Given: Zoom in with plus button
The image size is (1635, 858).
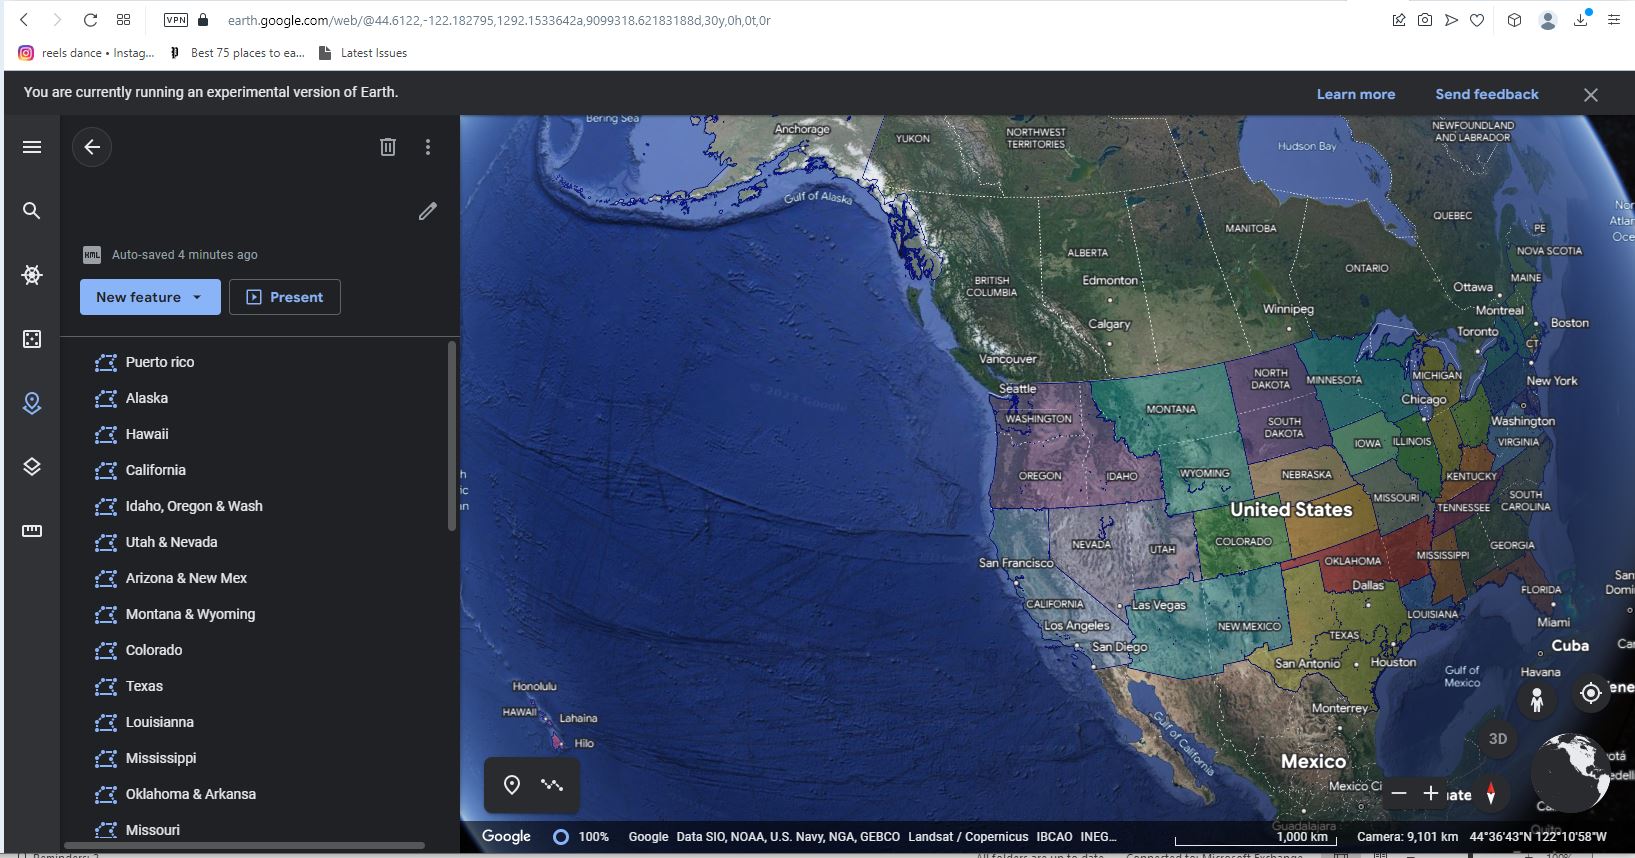Looking at the screenshot, I should (1431, 793).
